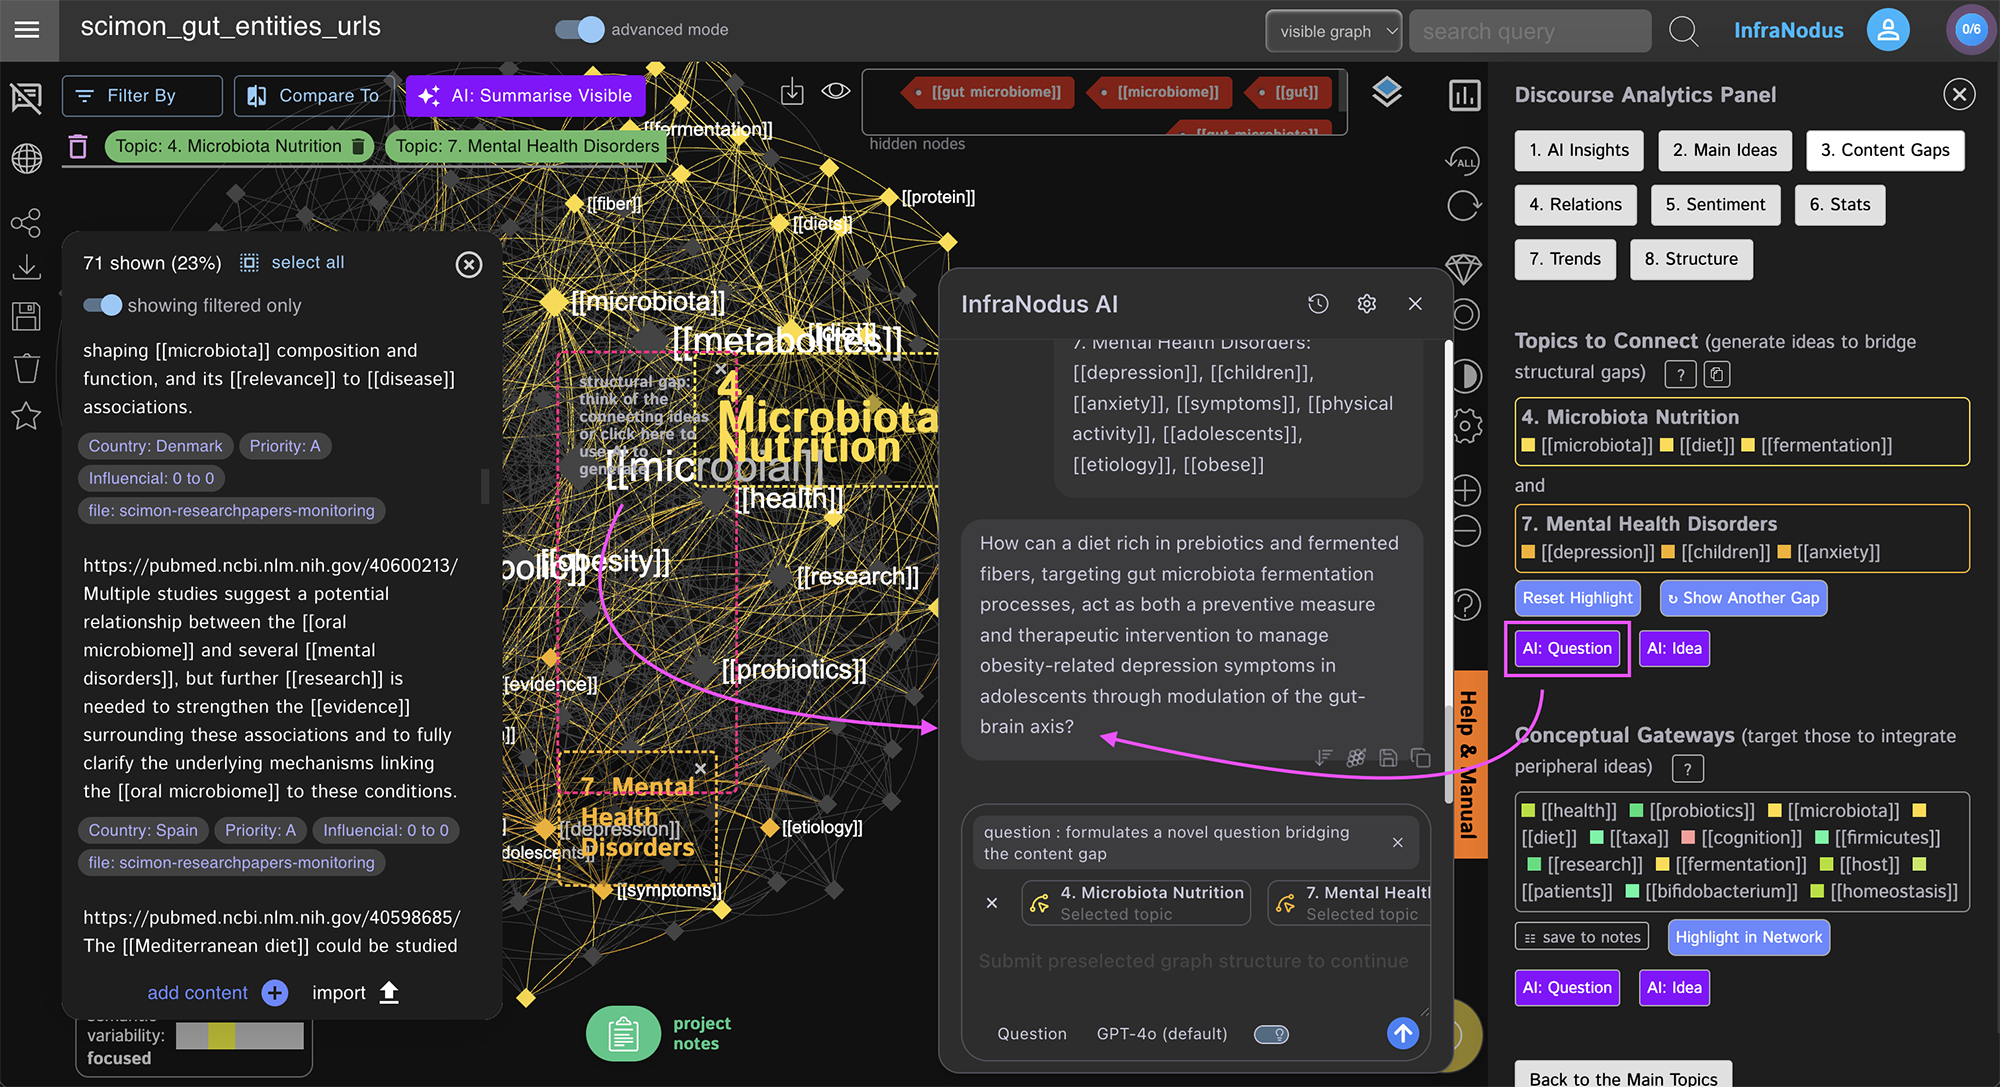This screenshot has height=1087, width=2000.
Task: Click the share icon in left sidebar
Action: [x=26, y=222]
